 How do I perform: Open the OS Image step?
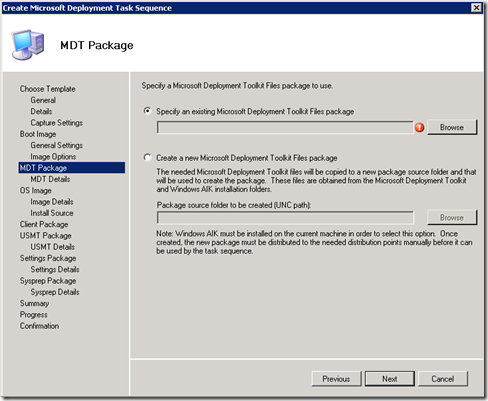tap(36, 190)
